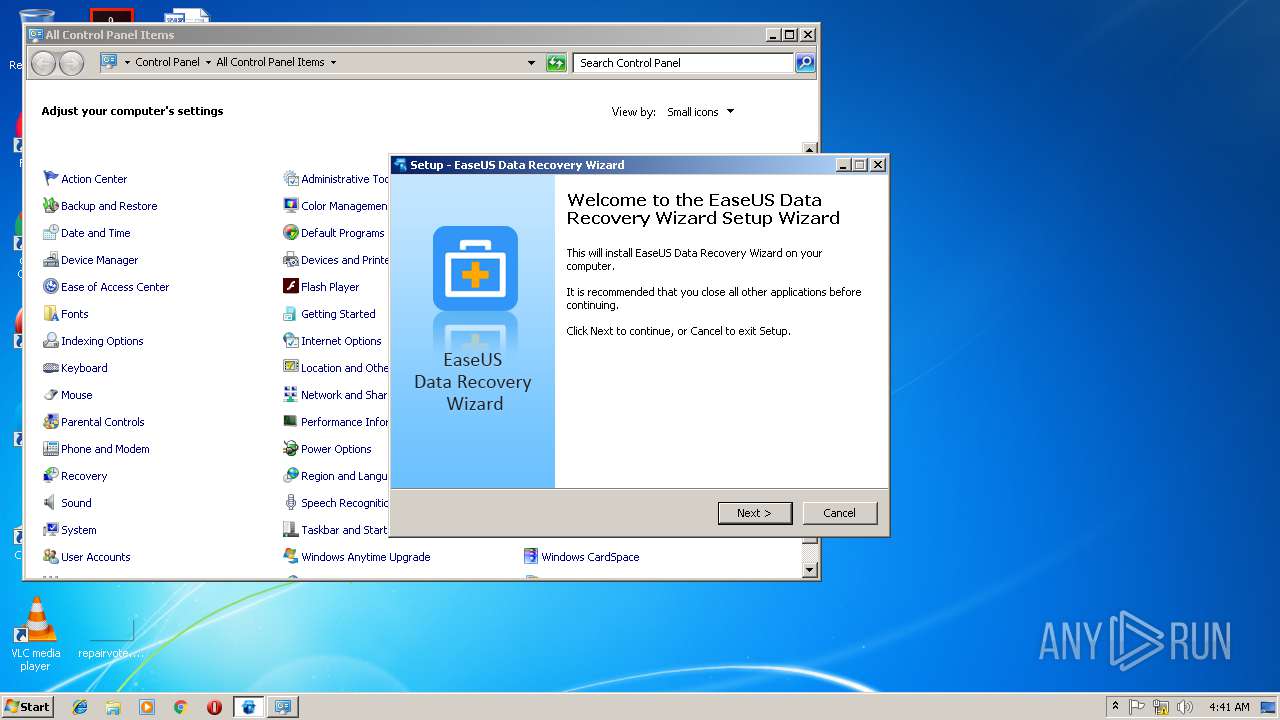Select VLC media player desktop shortcut

(x=36, y=634)
